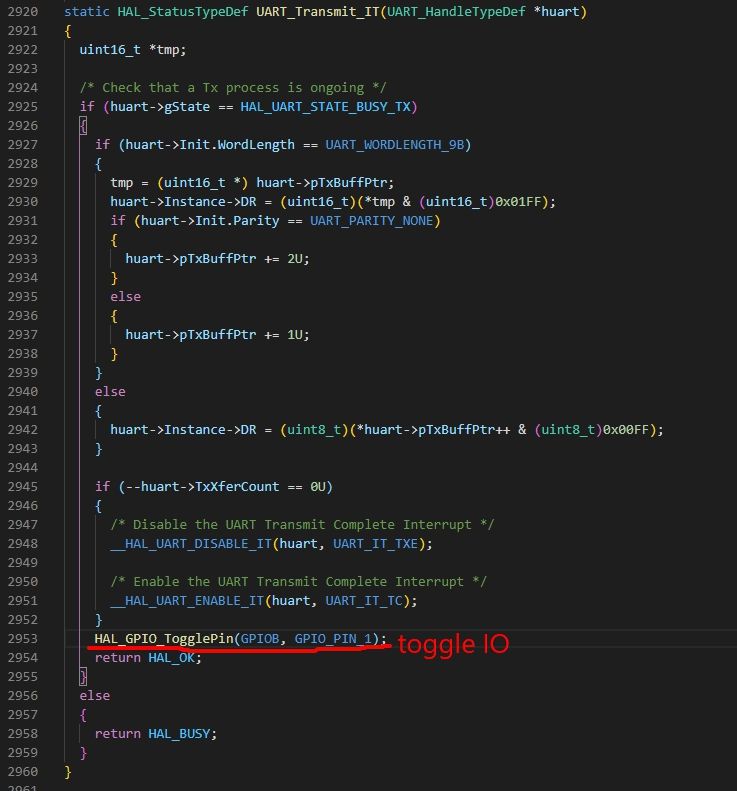This screenshot has height=791, width=737.
Task: Click the '0U' comparison value
Action: pyautogui.click(x=318, y=487)
